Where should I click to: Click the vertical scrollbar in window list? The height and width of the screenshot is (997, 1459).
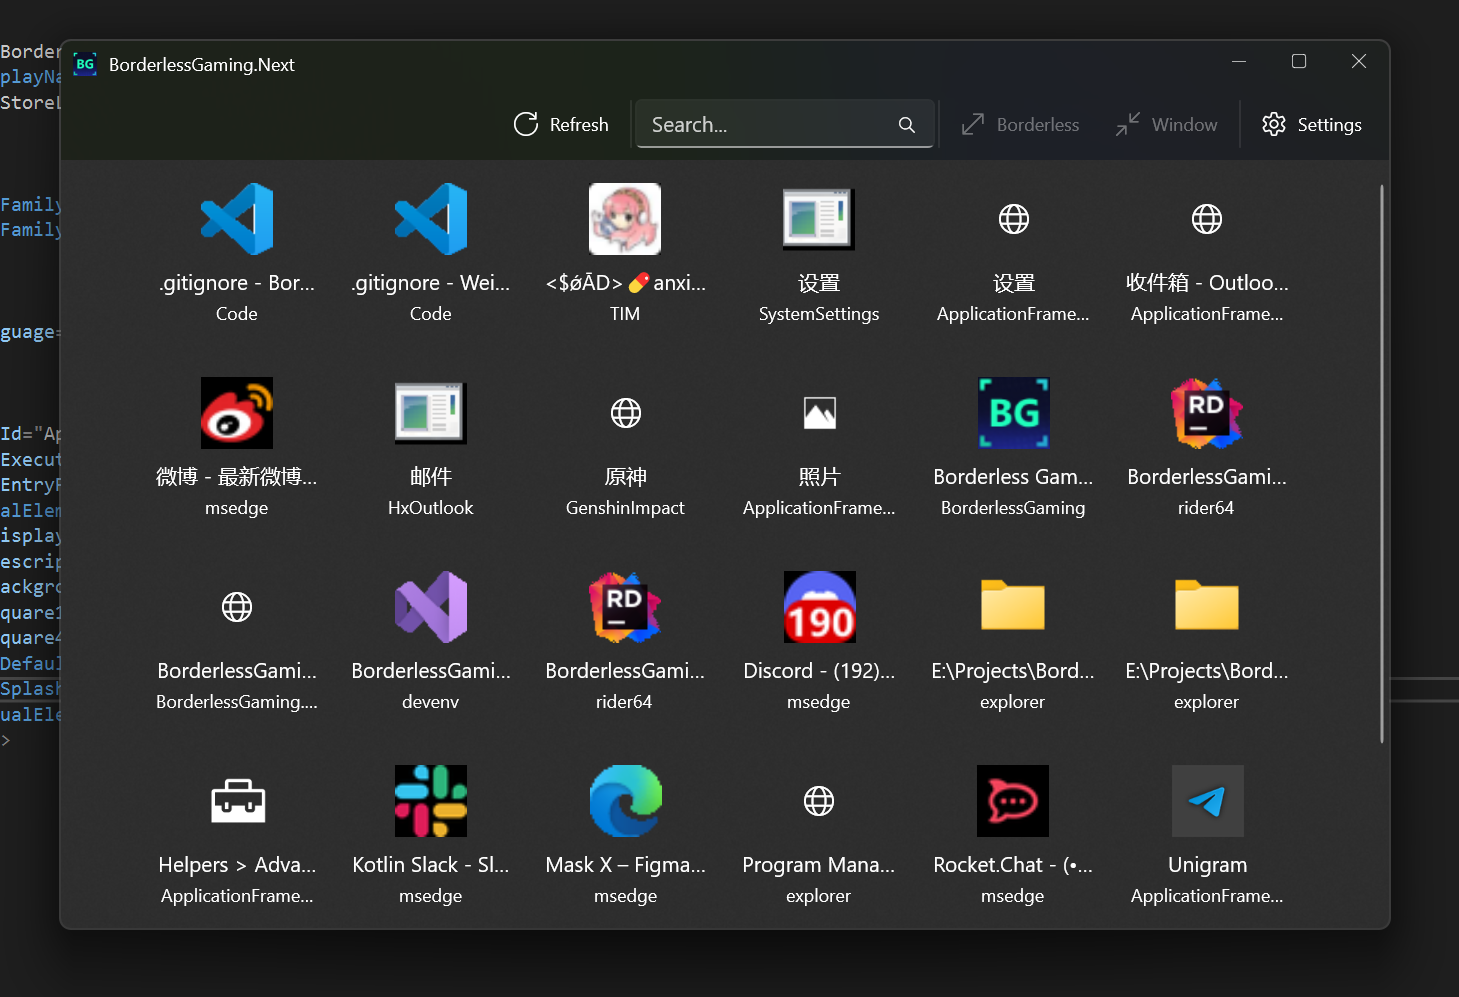(x=1382, y=463)
